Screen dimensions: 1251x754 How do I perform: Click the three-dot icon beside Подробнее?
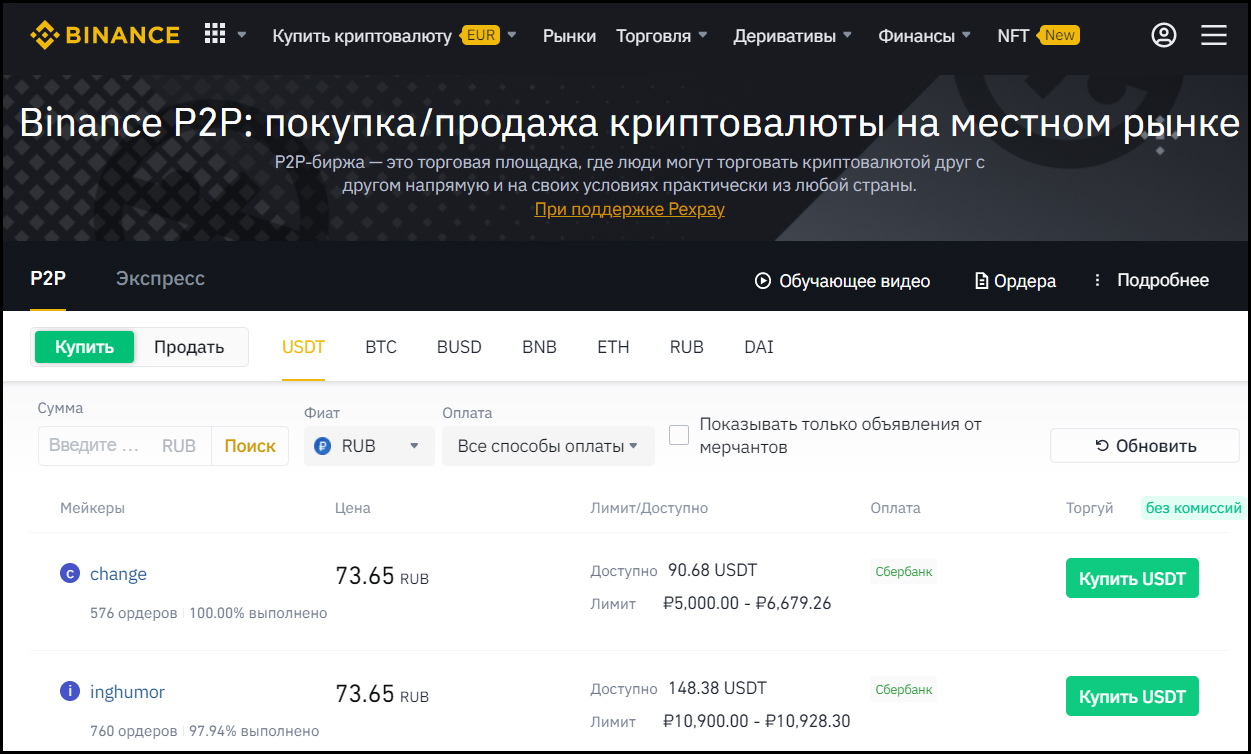(x=1097, y=280)
